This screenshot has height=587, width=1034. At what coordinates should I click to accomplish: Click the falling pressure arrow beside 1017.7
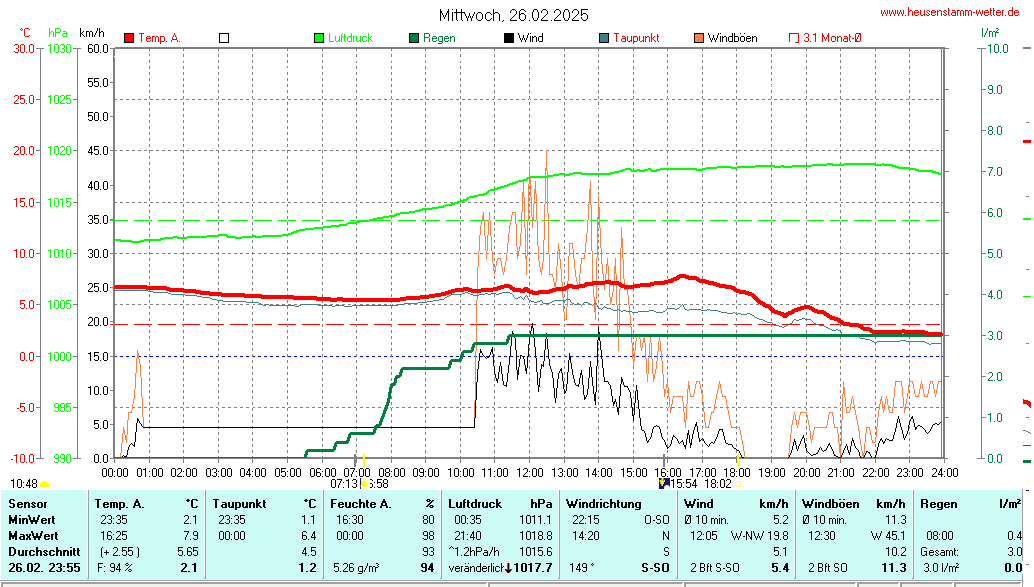pyautogui.click(x=508, y=568)
